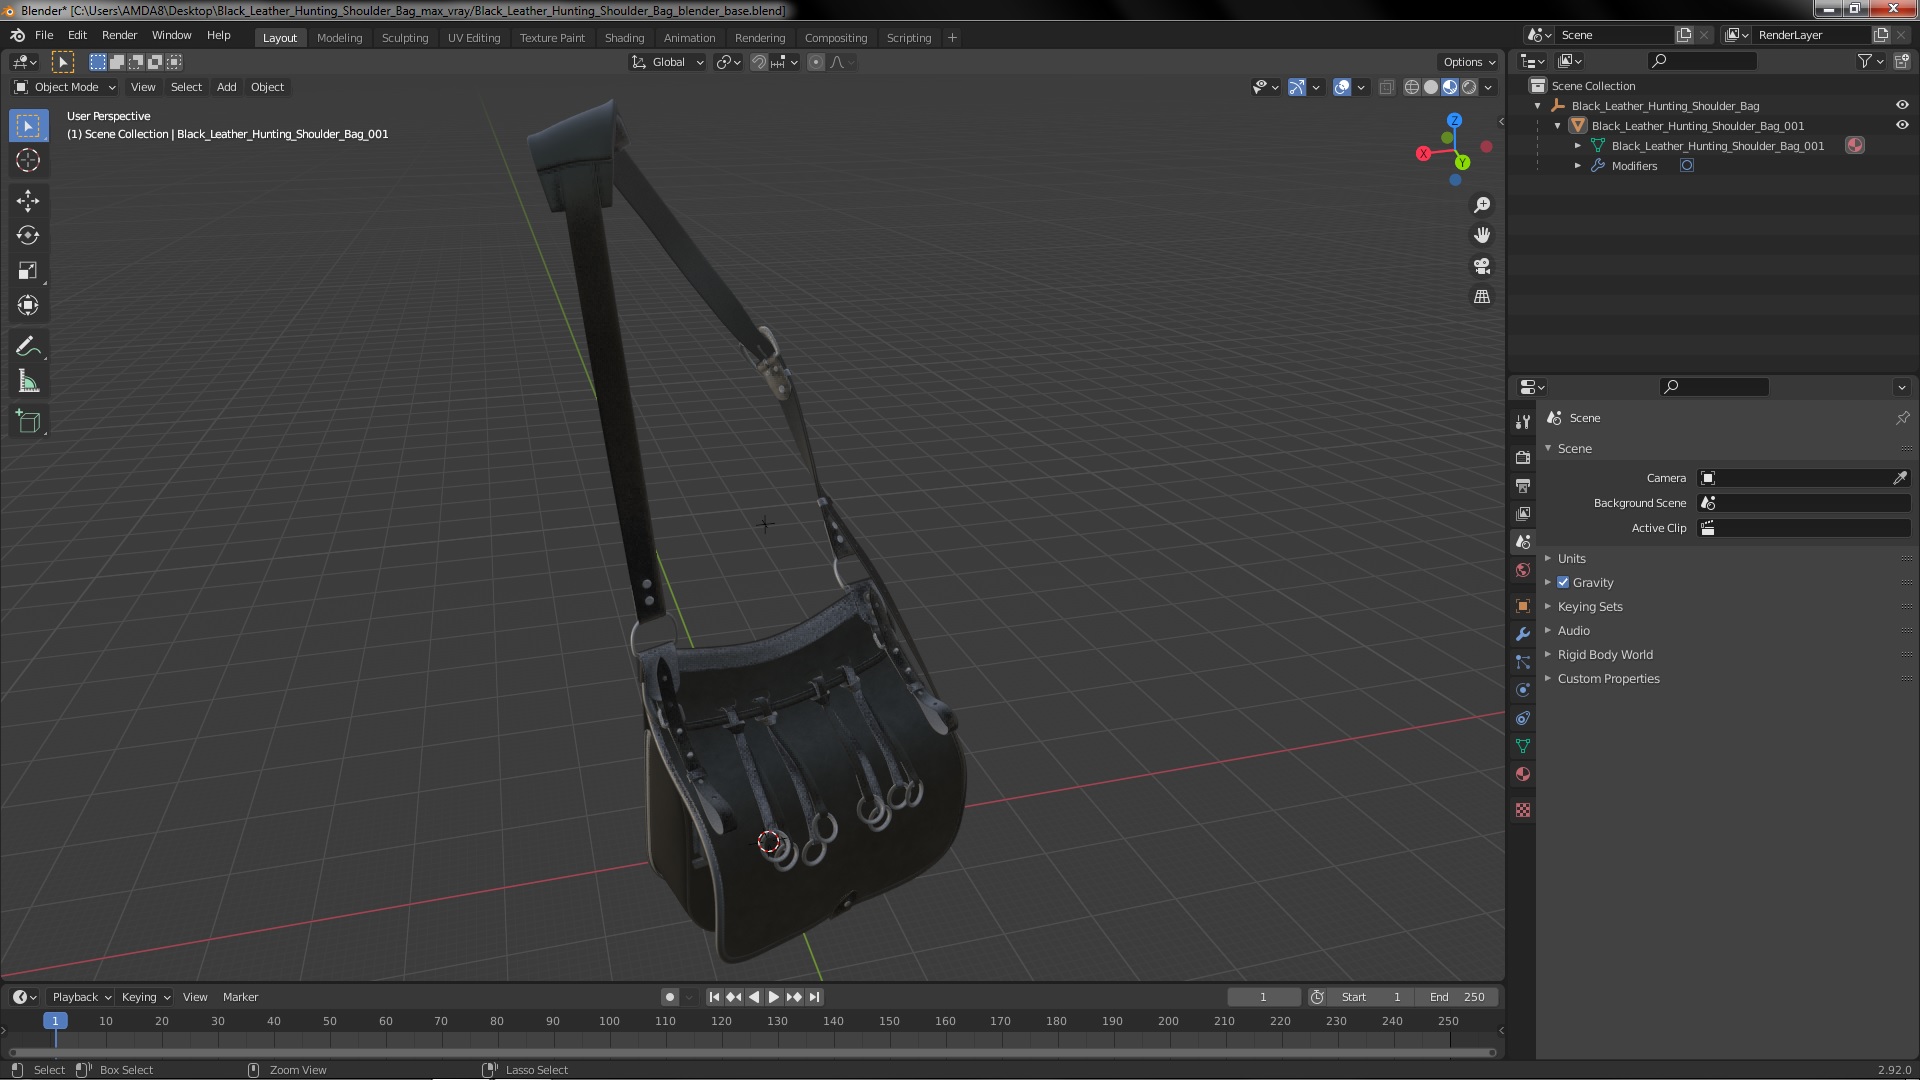Viewport: 1920px width, 1080px height.
Task: Select the Transform tool
Action: 28,306
